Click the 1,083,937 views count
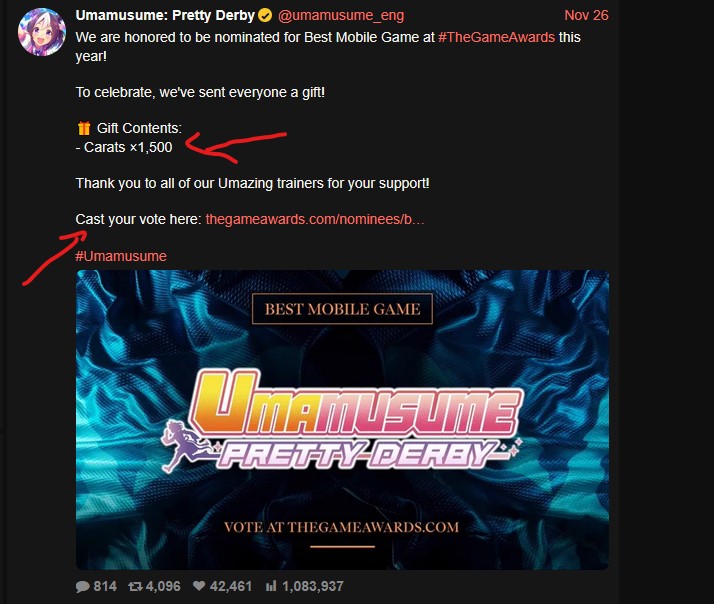The width and height of the screenshot is (714, 604). tap(313, 586)
